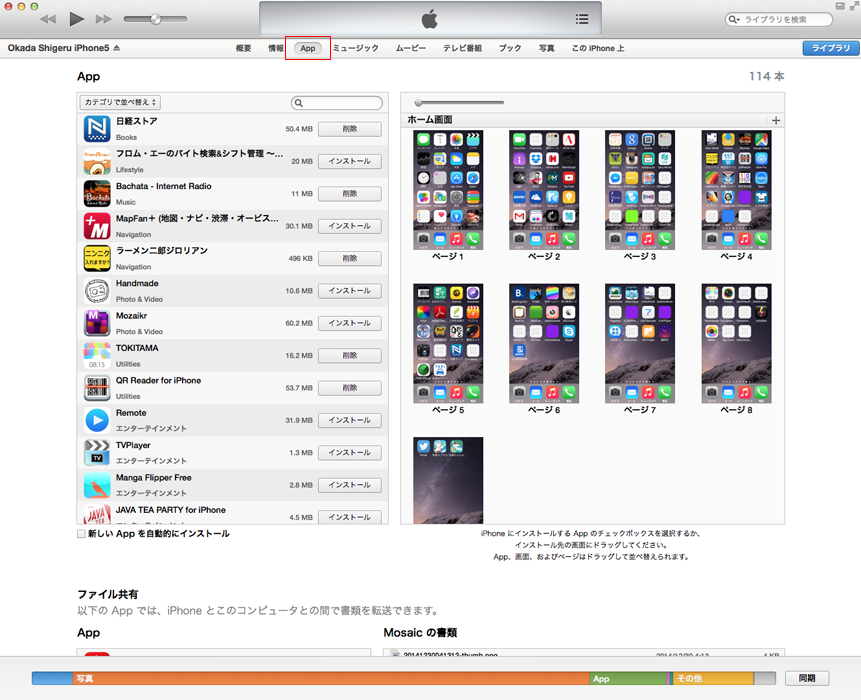Click the 日経ストア app icon
861x700 pixels.
tap(97, 129)
